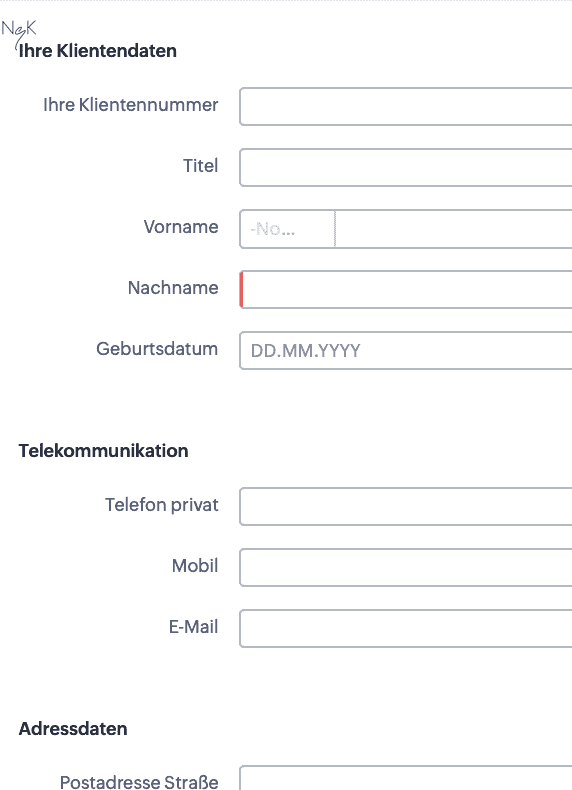Click the Geburtsdatum label text
The height and width of the screenshot is (790, 572).
tap(157, 349)
